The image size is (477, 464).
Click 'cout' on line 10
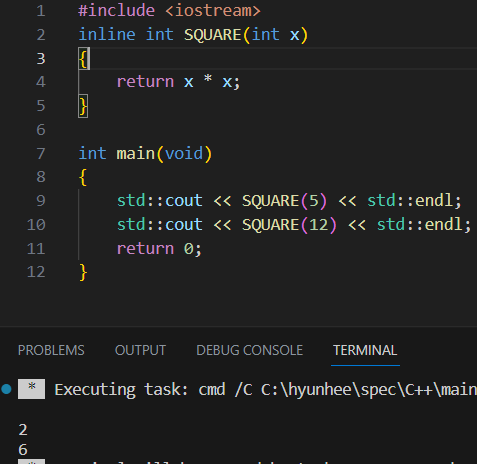(184, 225)
